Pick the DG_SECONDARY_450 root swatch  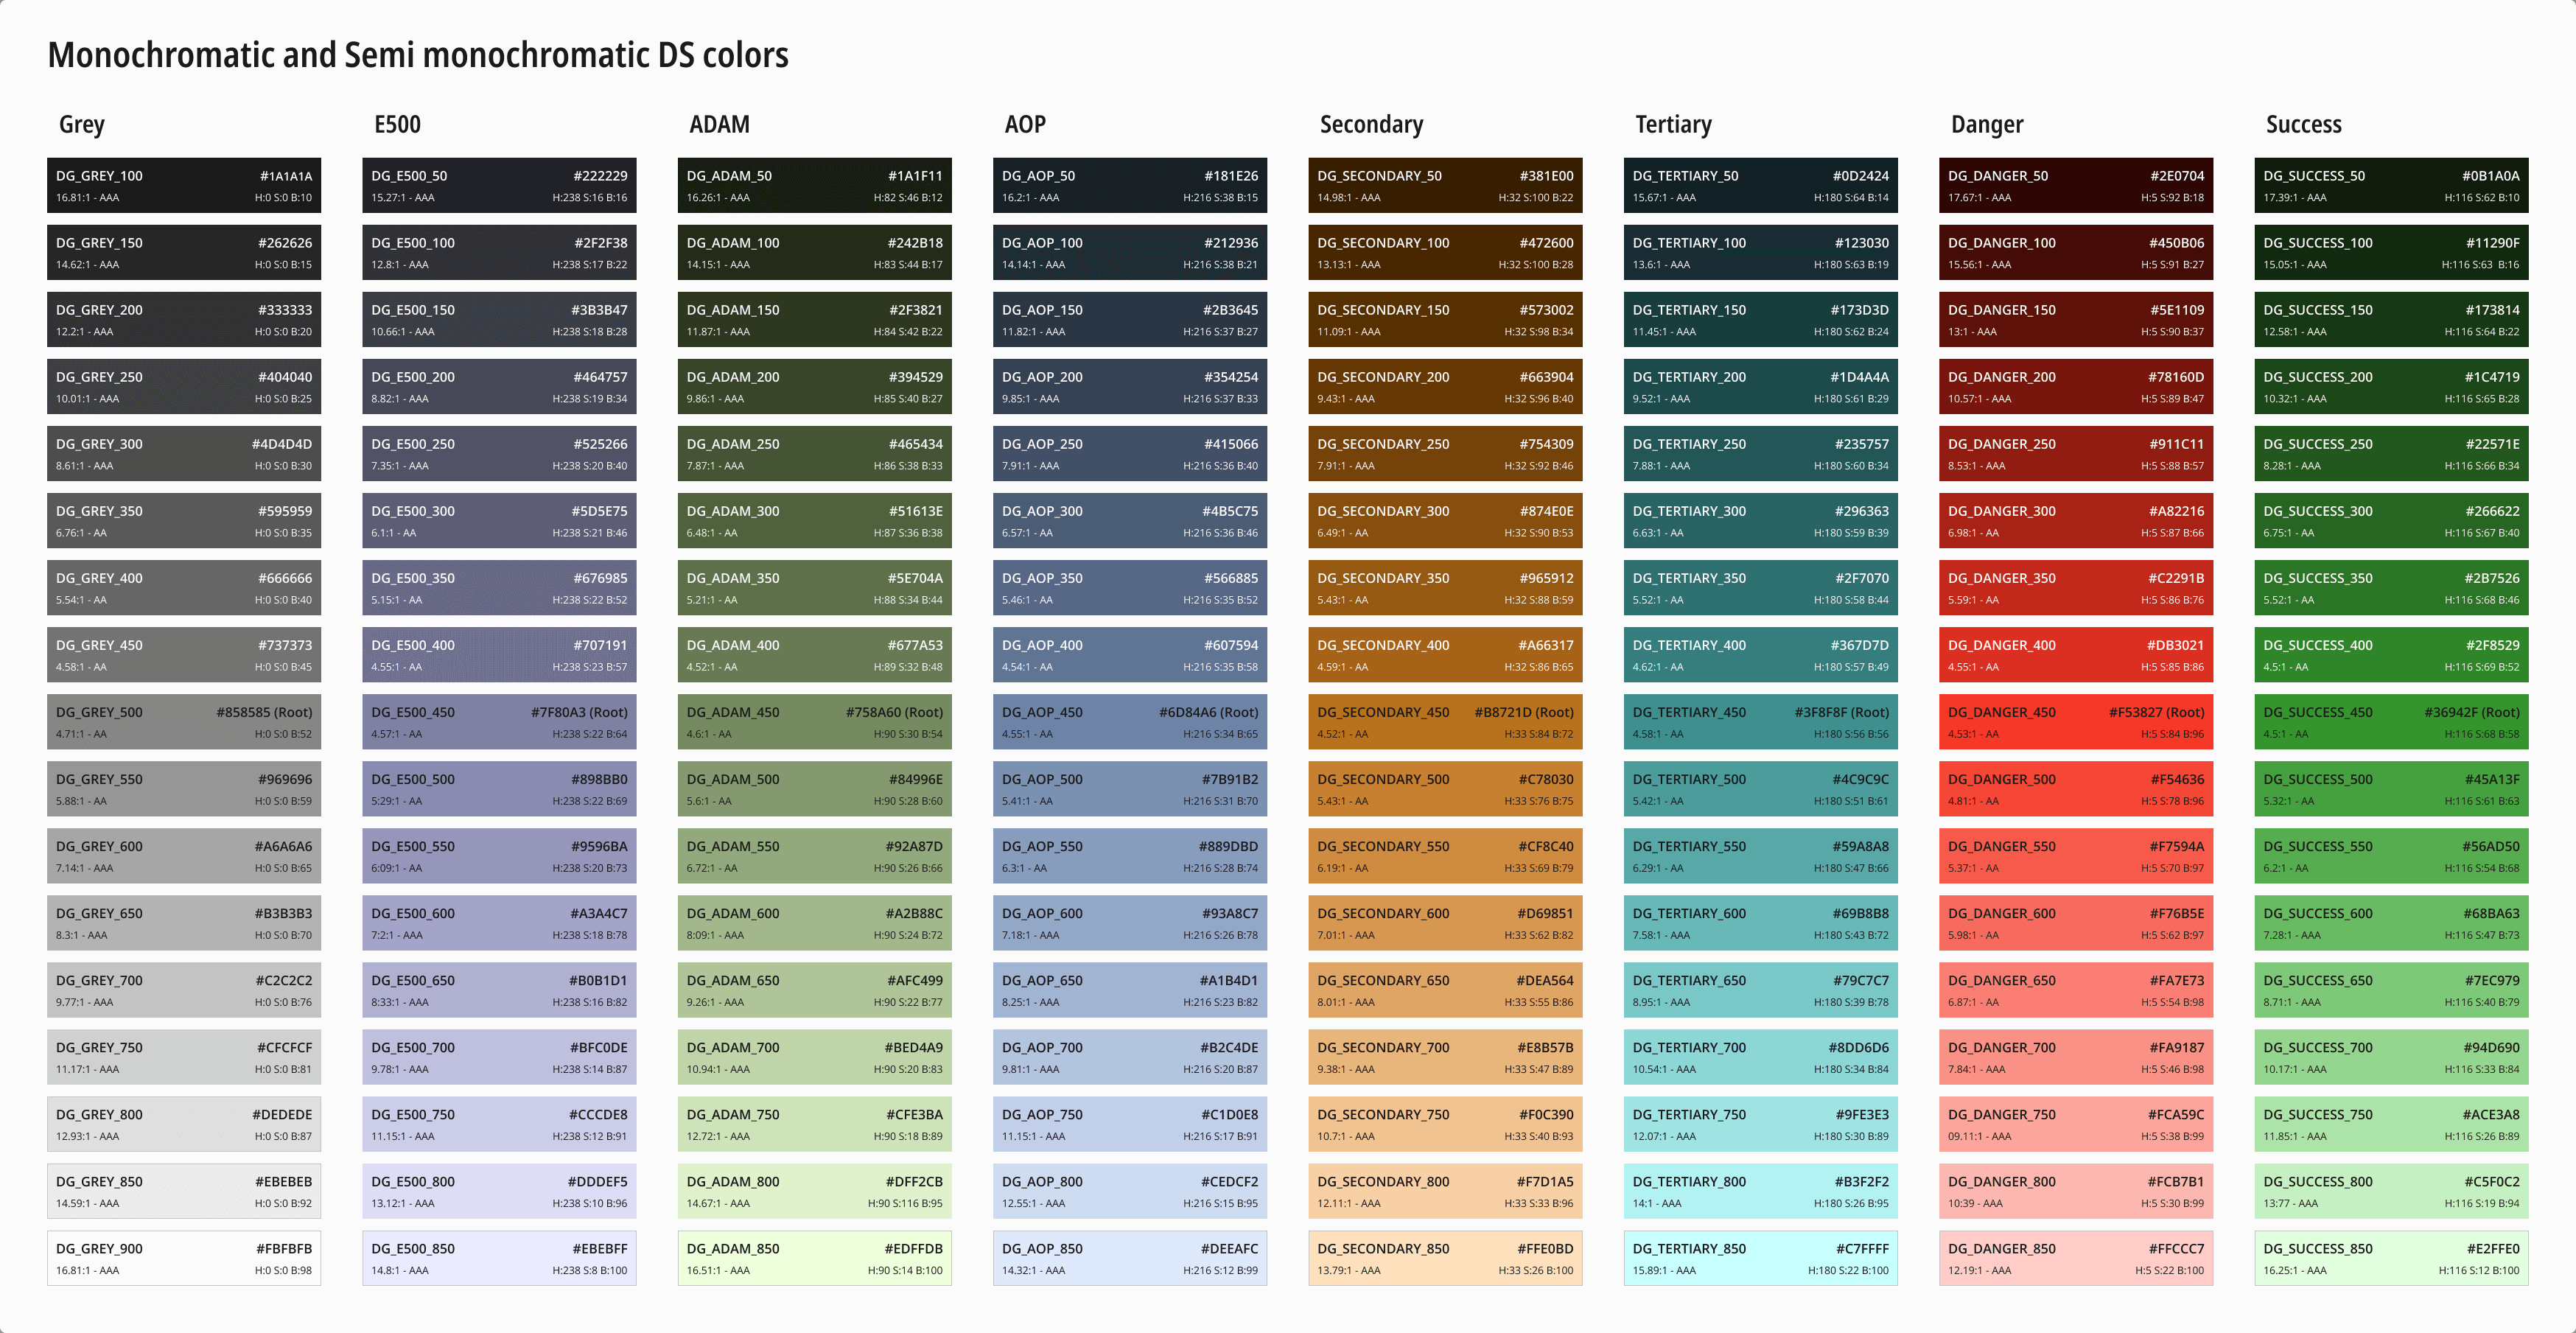pyautogui.click(x=1445, y=722)
